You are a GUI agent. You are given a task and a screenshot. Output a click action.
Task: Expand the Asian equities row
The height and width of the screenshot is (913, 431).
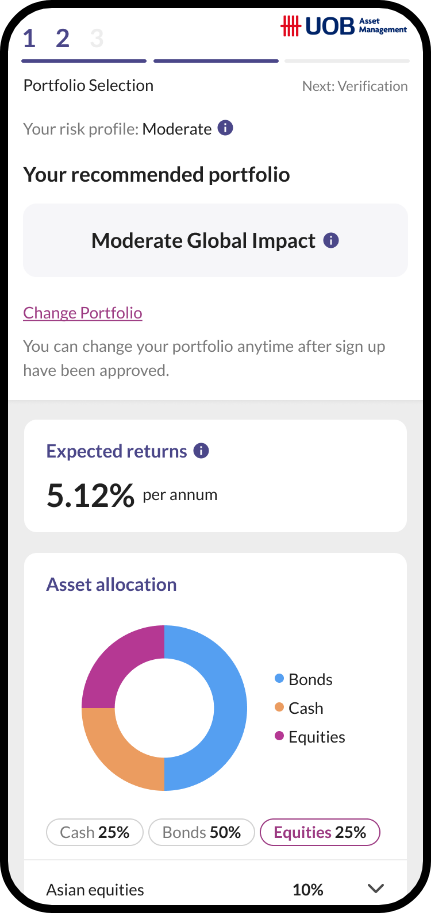[x=216, y=889]
